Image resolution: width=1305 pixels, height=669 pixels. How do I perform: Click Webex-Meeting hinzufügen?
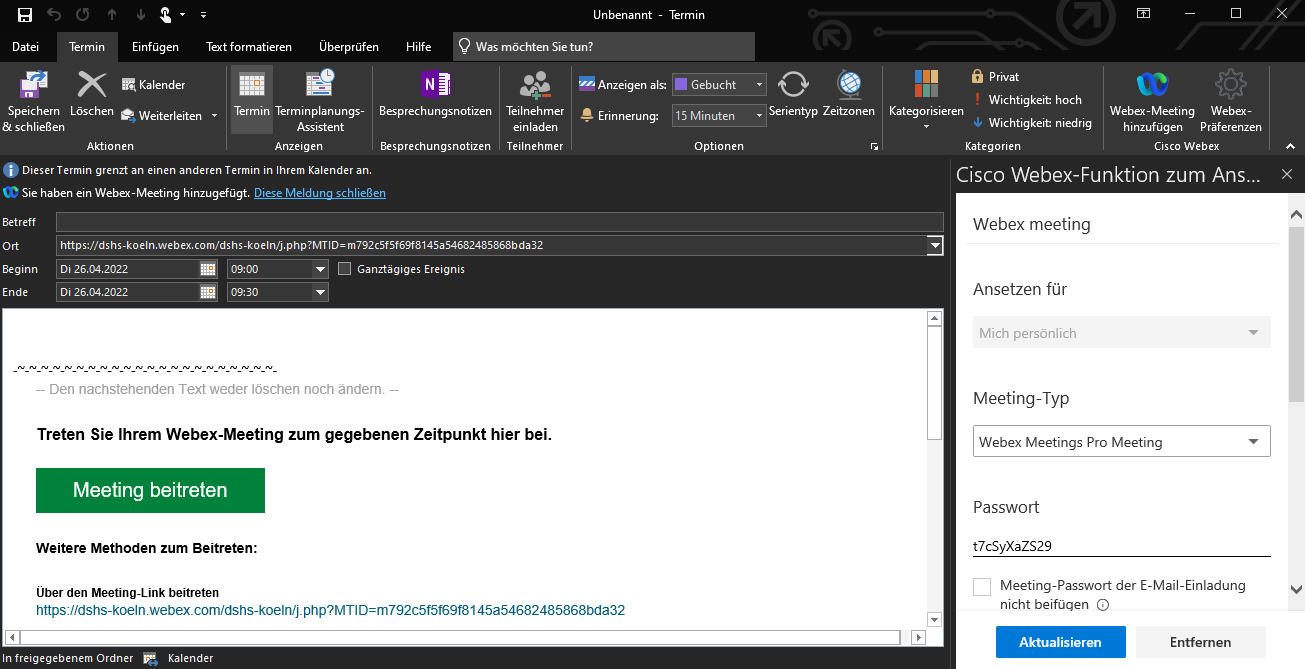1152,102
